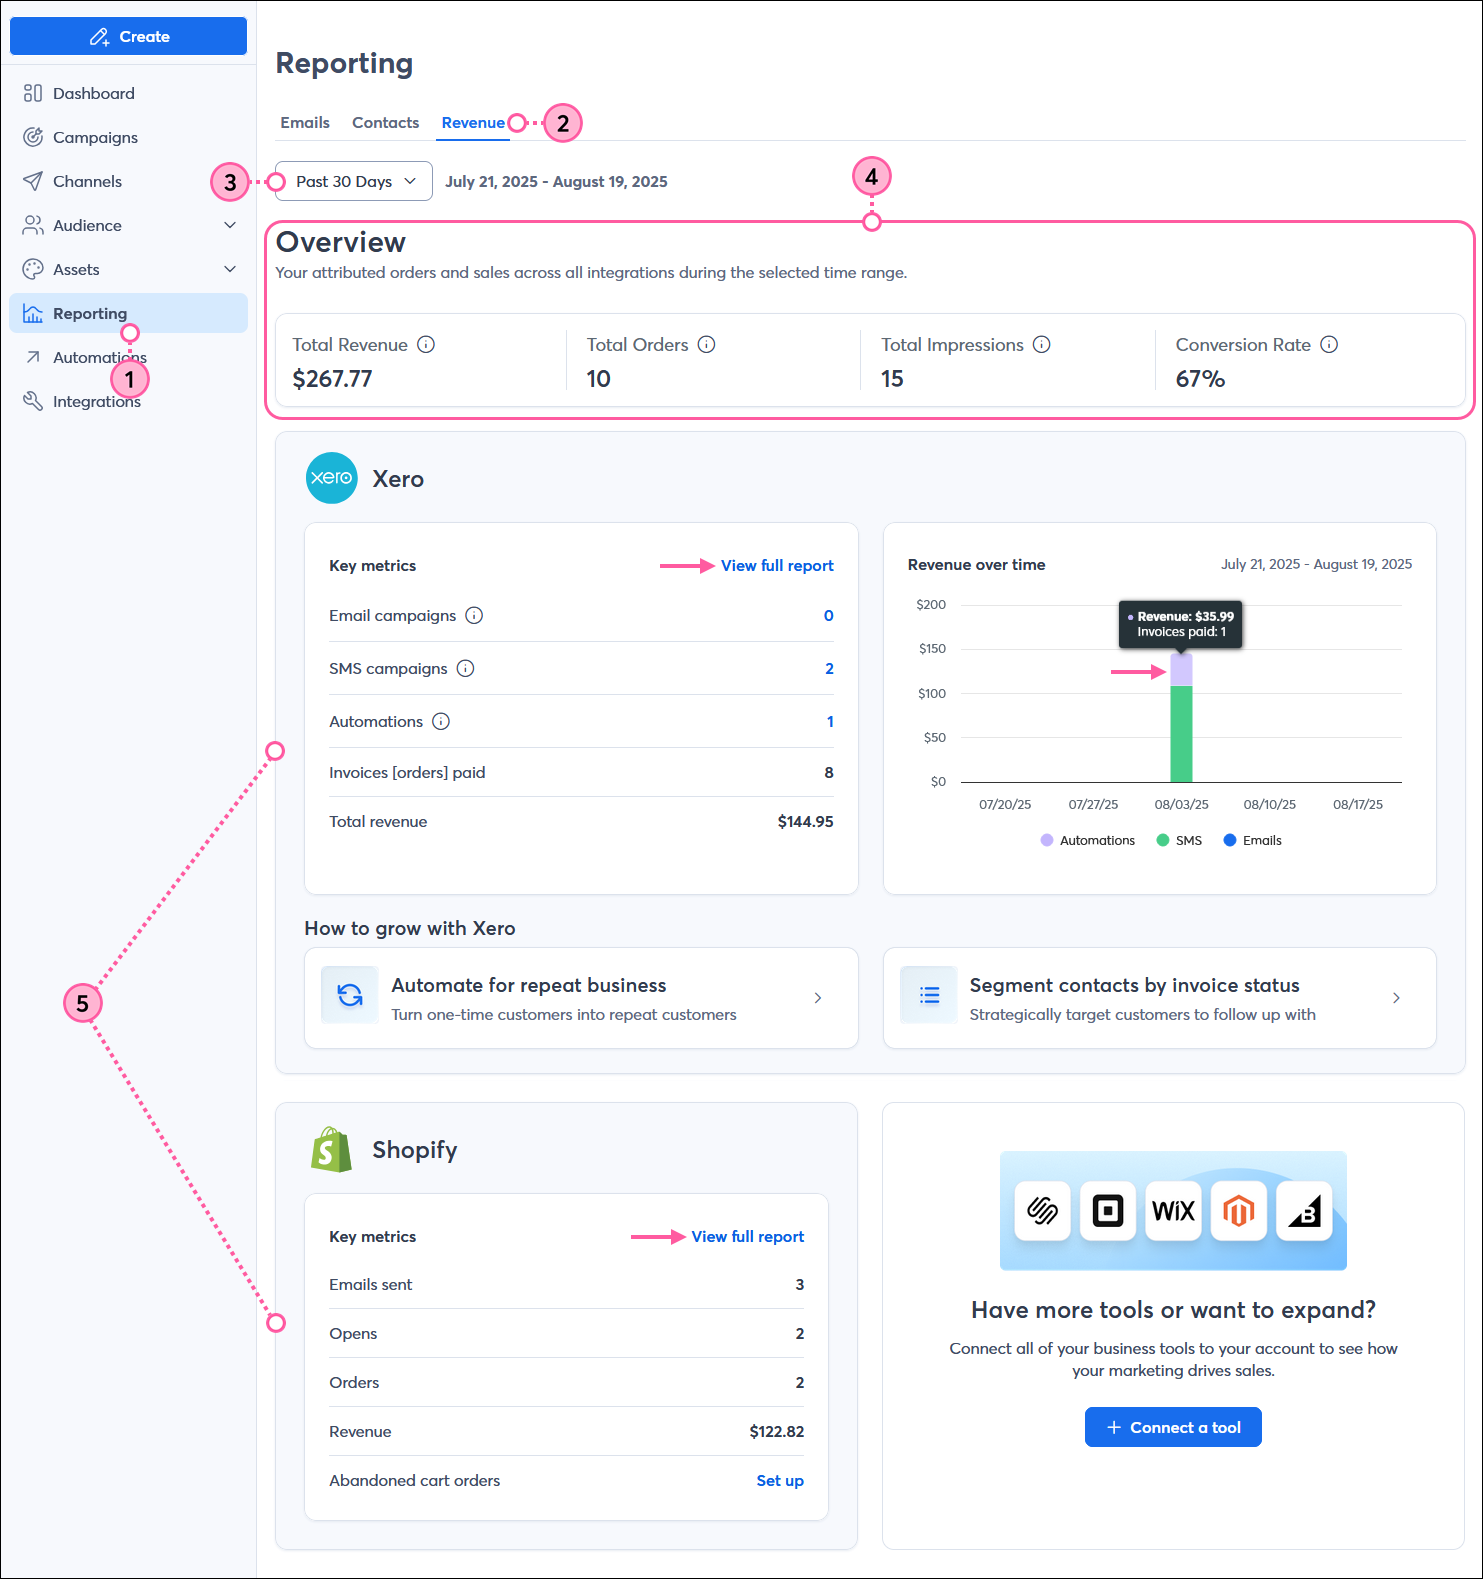The width and height of the screenshot is (1483, 1579).
Task: Click the Total Revenue $267.77 figure
Action: [x=332, y=379]
